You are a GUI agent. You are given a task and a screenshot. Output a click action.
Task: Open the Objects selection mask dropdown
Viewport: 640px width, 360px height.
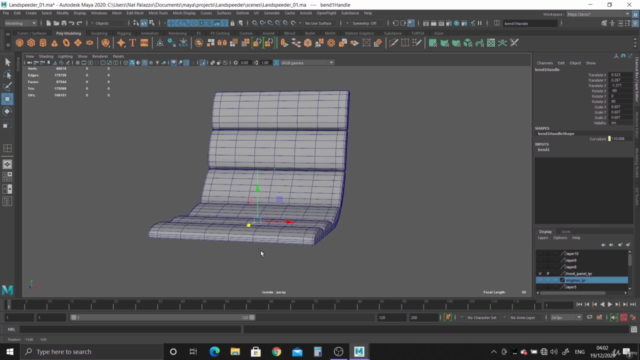coord(109,23)
